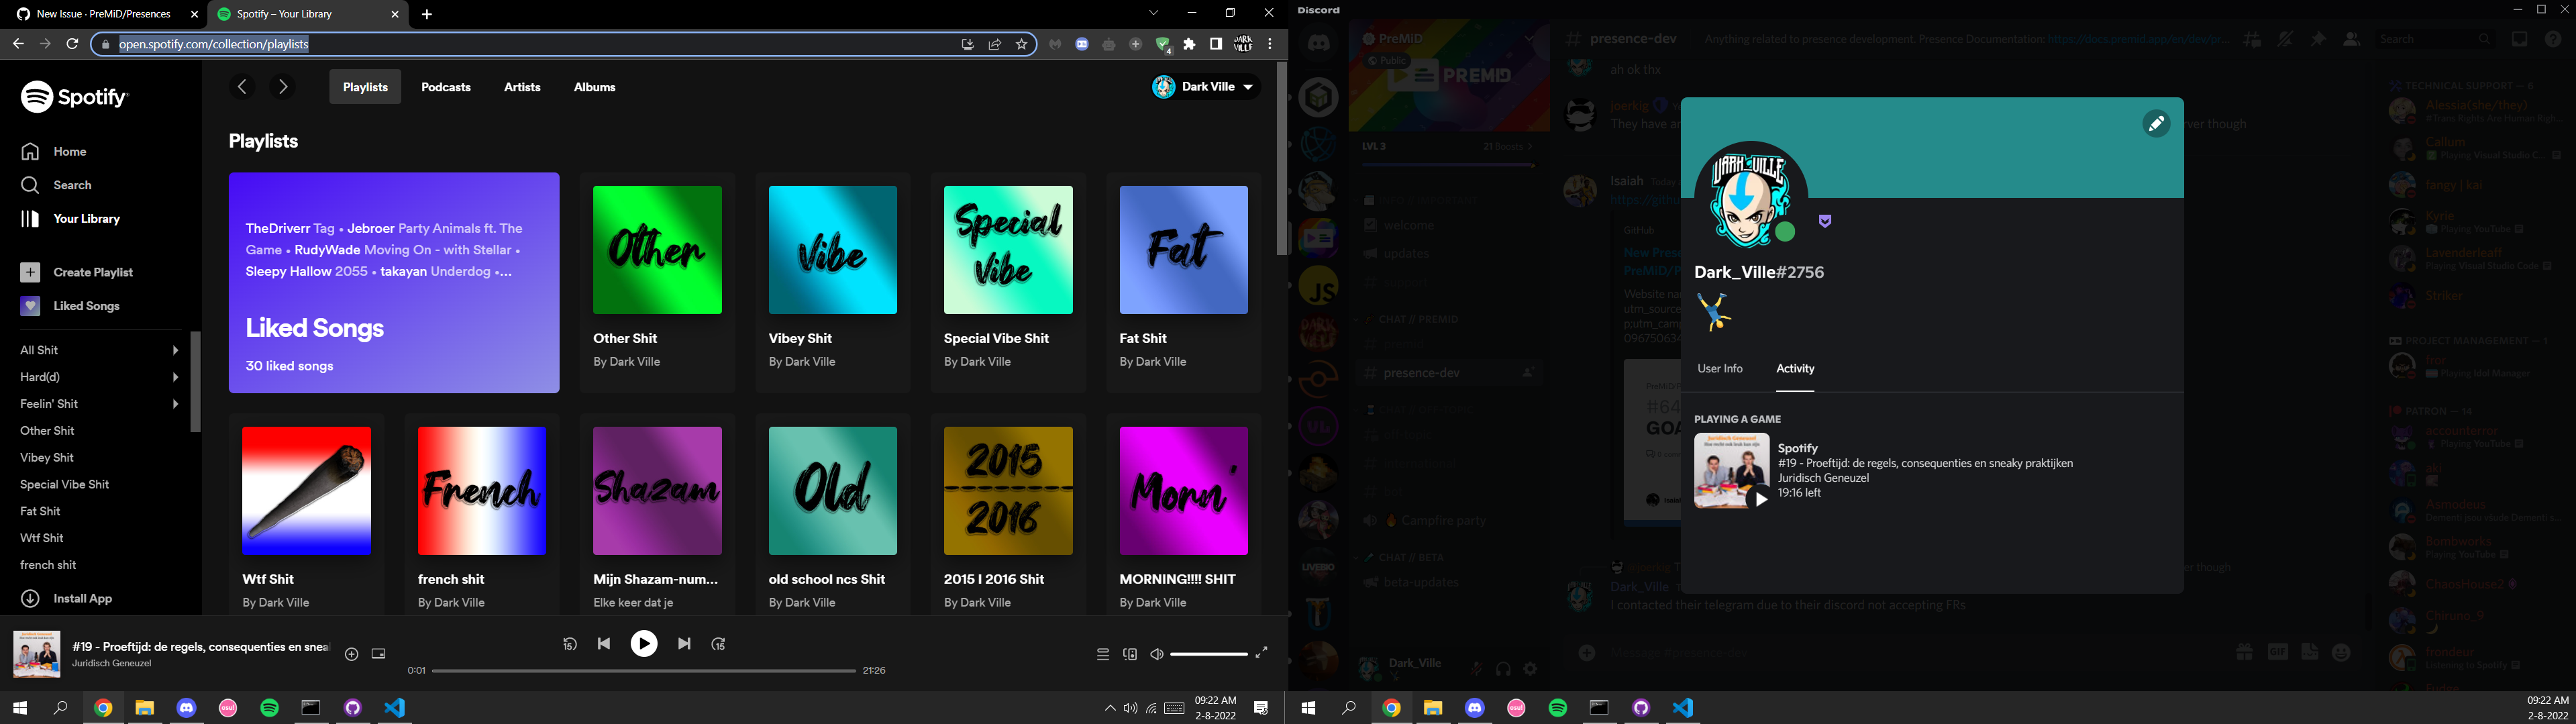Switch to the Artists tab

click(x=522, y=87)
